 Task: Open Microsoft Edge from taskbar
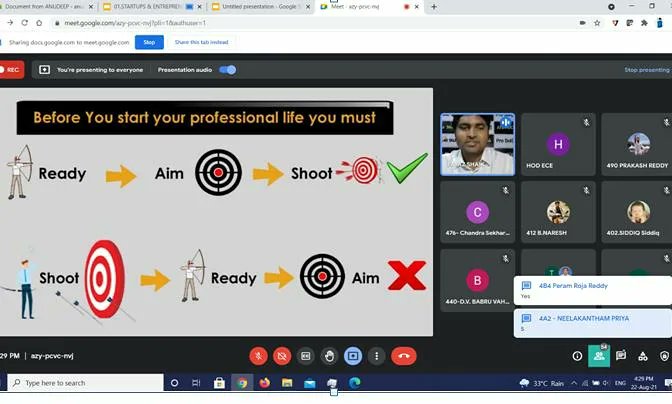[354, 383]
